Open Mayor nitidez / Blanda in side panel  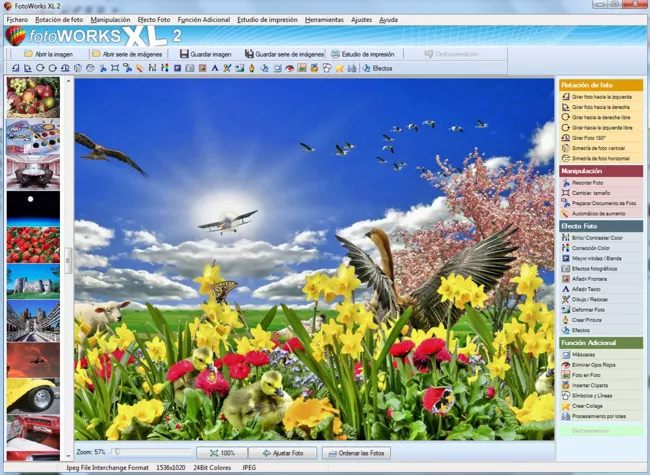(x=601, y=258)
